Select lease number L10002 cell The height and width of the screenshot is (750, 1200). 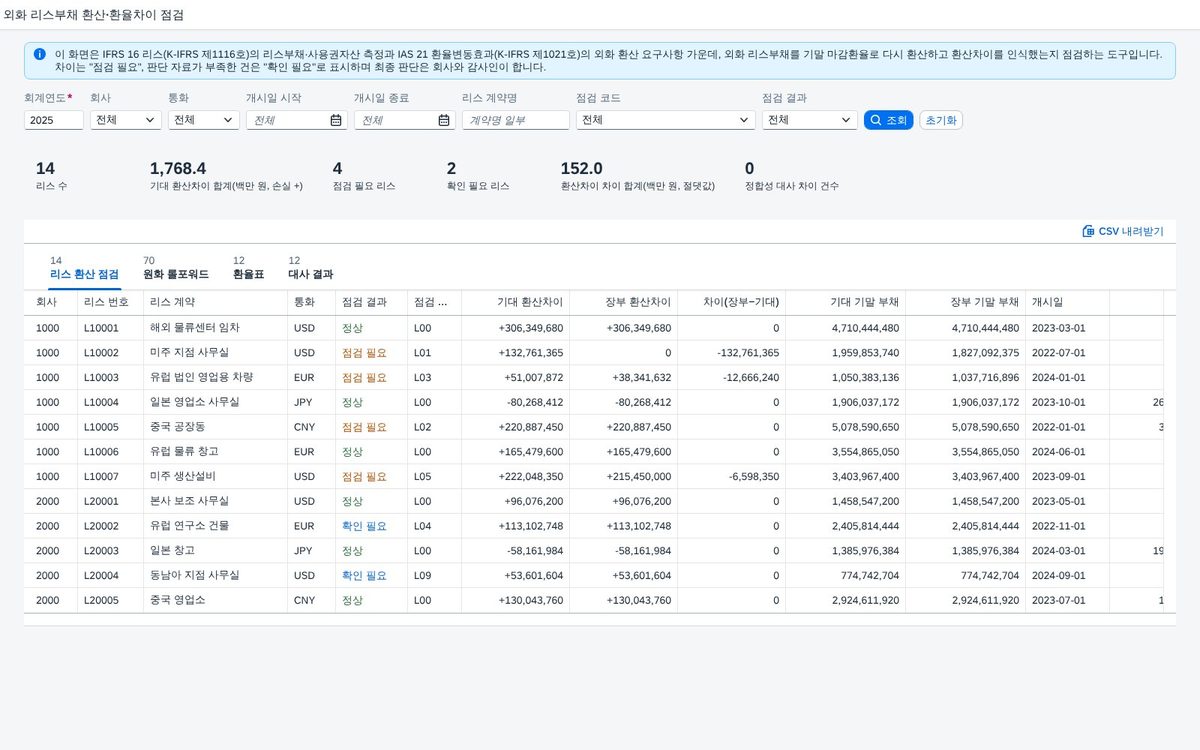pos(110,353)
